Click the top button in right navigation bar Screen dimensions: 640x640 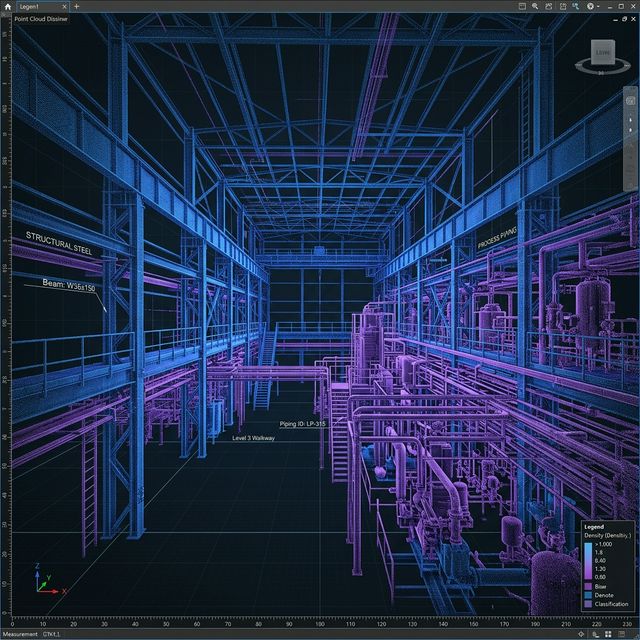pos(630,100)
